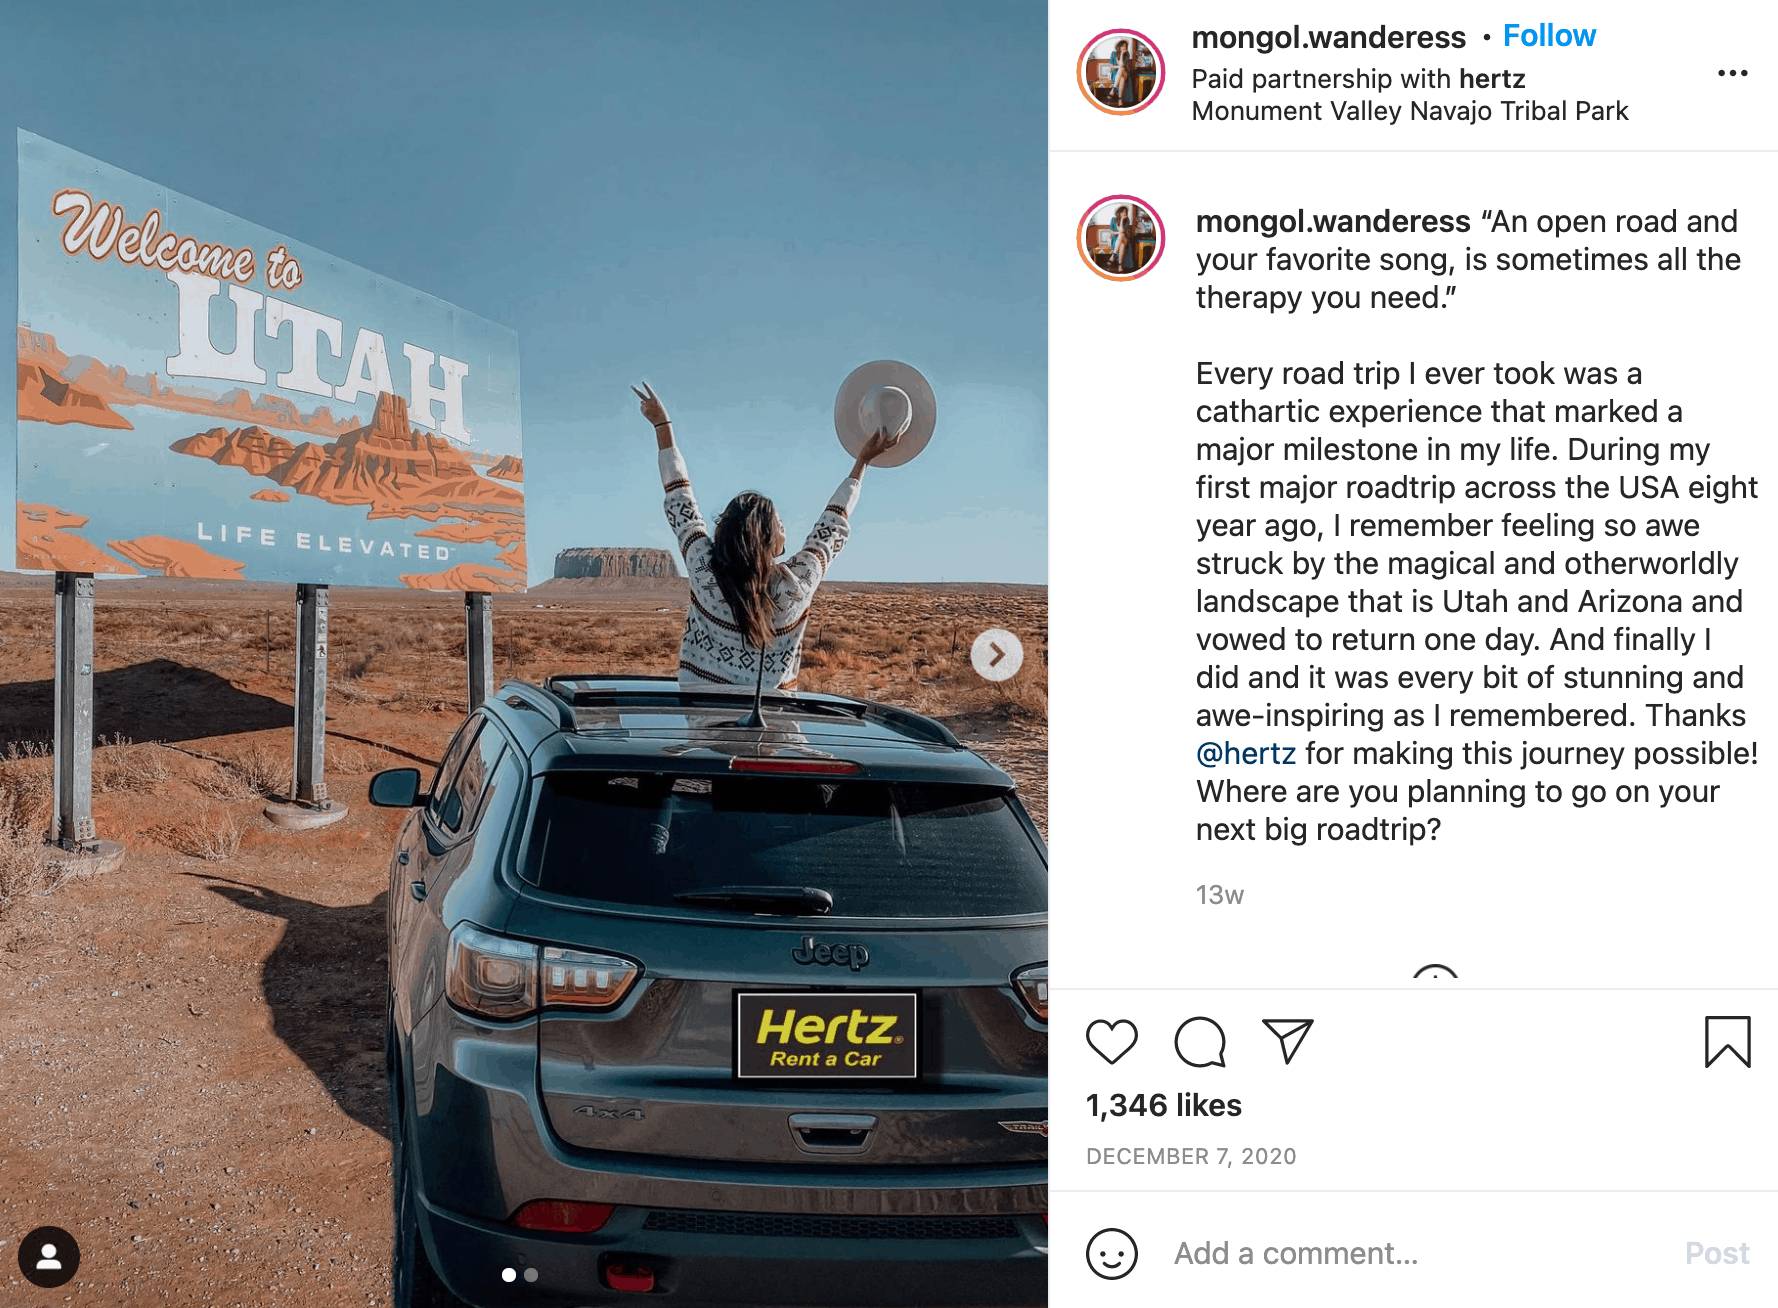Open the December 7, 2020 post date link
Viewport: 1778px width, 1308px height.
pyautogui.click(x=1191, y=1157)
